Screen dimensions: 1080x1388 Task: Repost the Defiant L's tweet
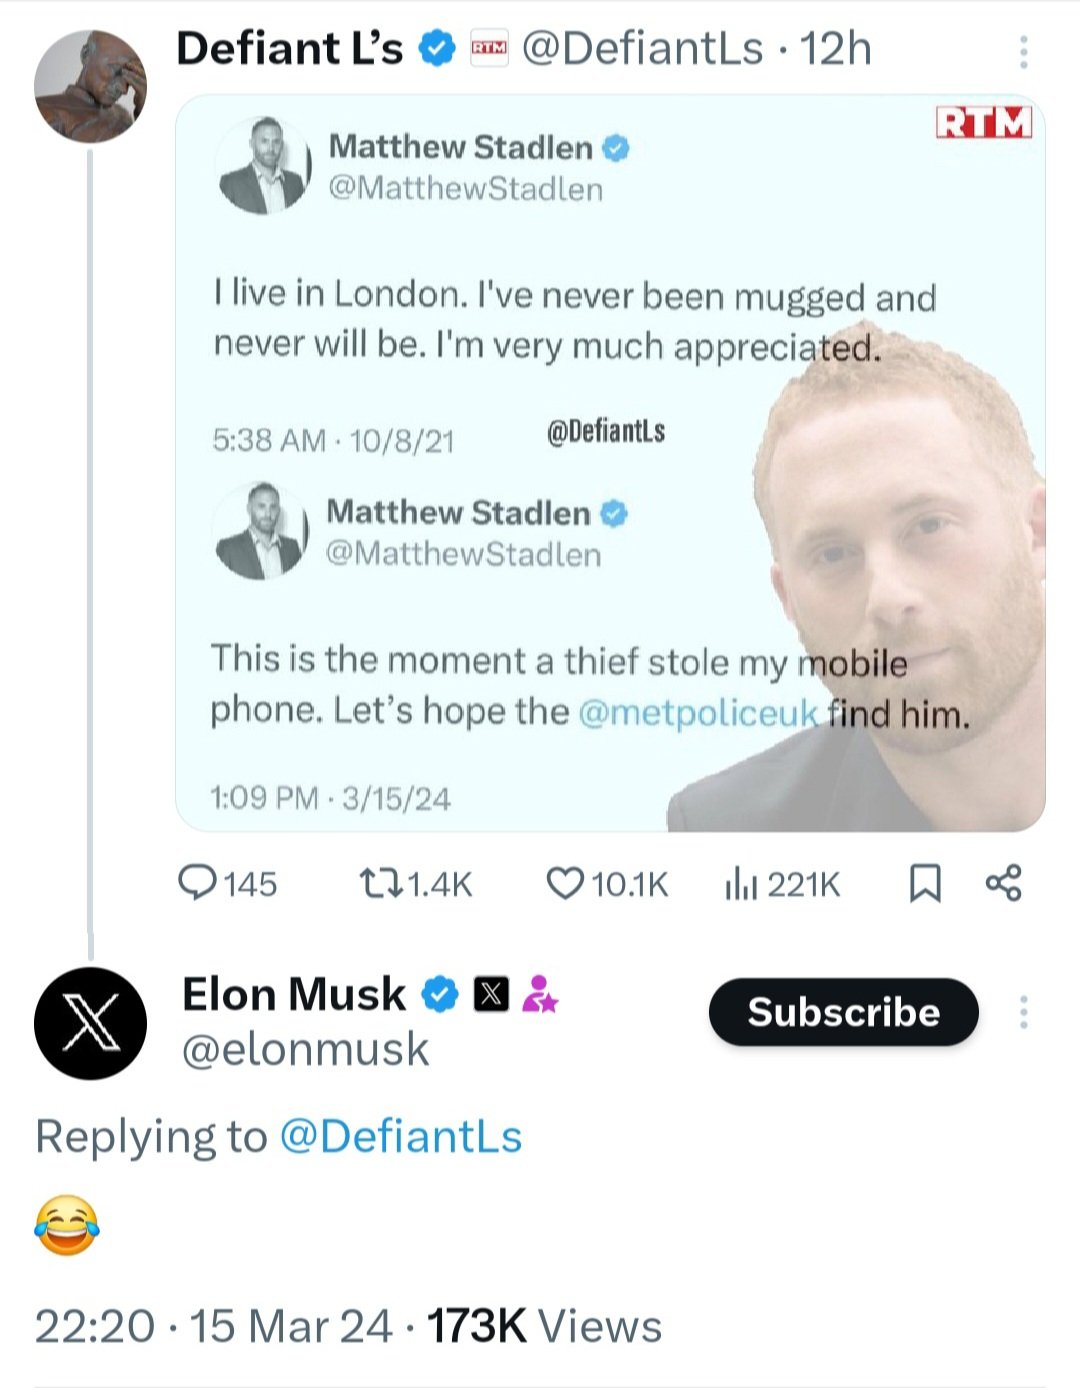[x=380, y=883]
